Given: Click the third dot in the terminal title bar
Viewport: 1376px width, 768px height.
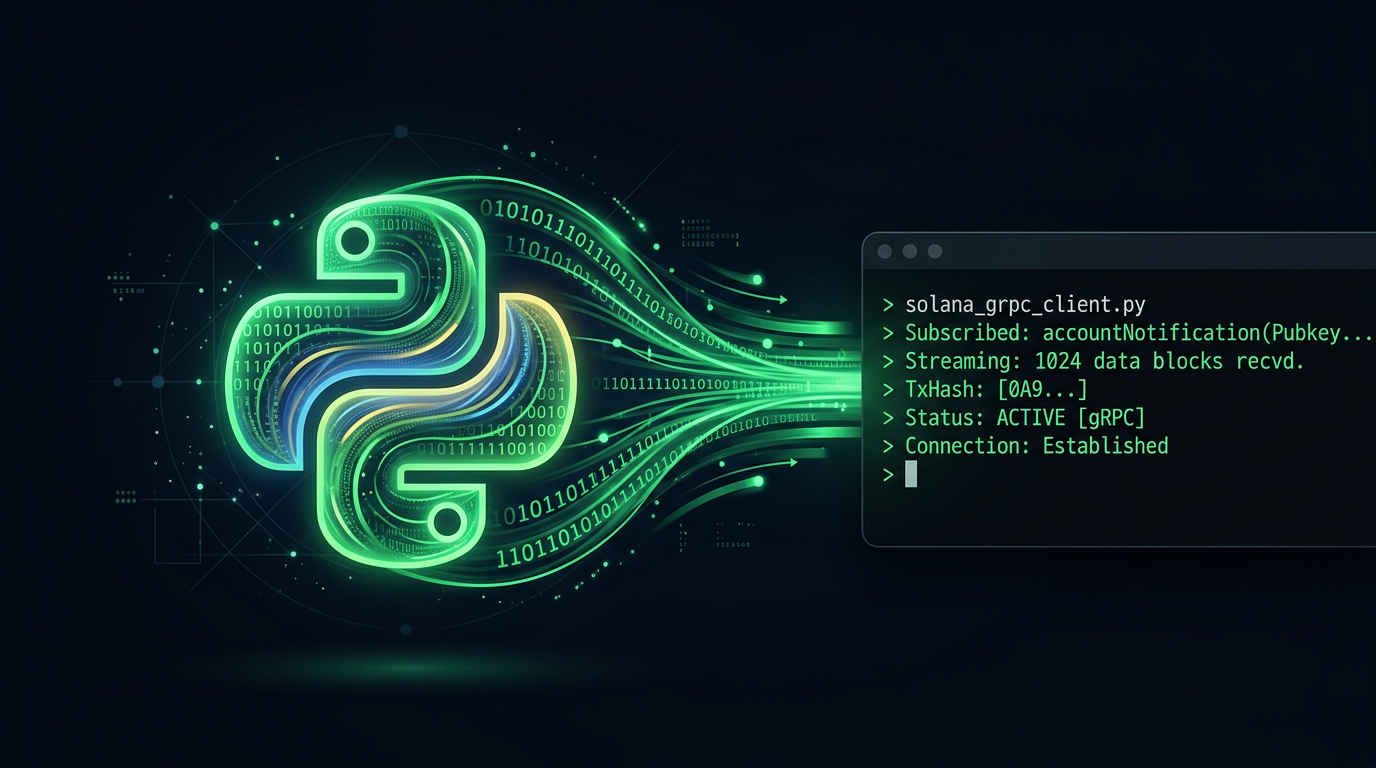Looking at the screenshot, I should coord(935,252).
